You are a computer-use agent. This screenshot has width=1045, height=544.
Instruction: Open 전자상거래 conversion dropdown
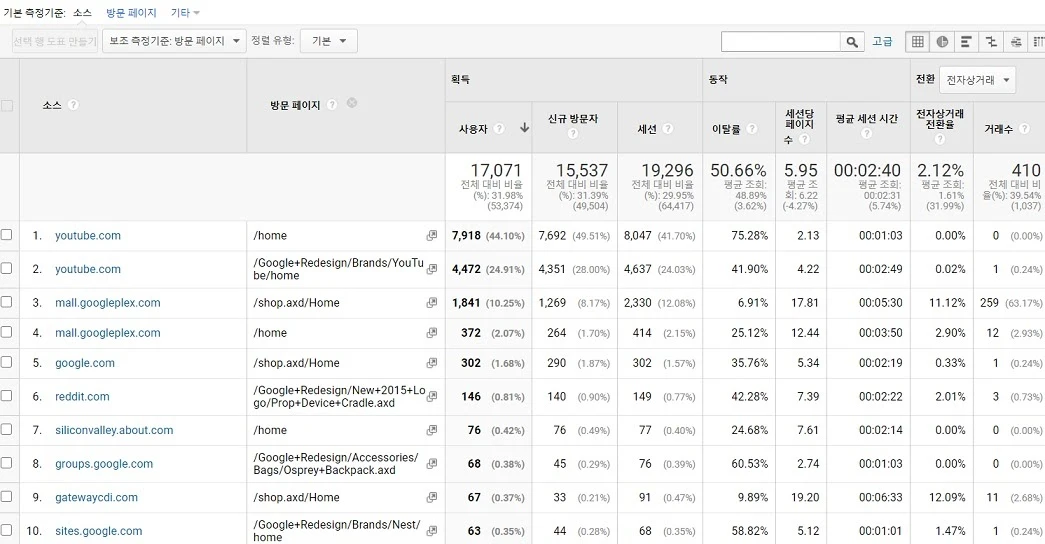click(x=977, y=80)
